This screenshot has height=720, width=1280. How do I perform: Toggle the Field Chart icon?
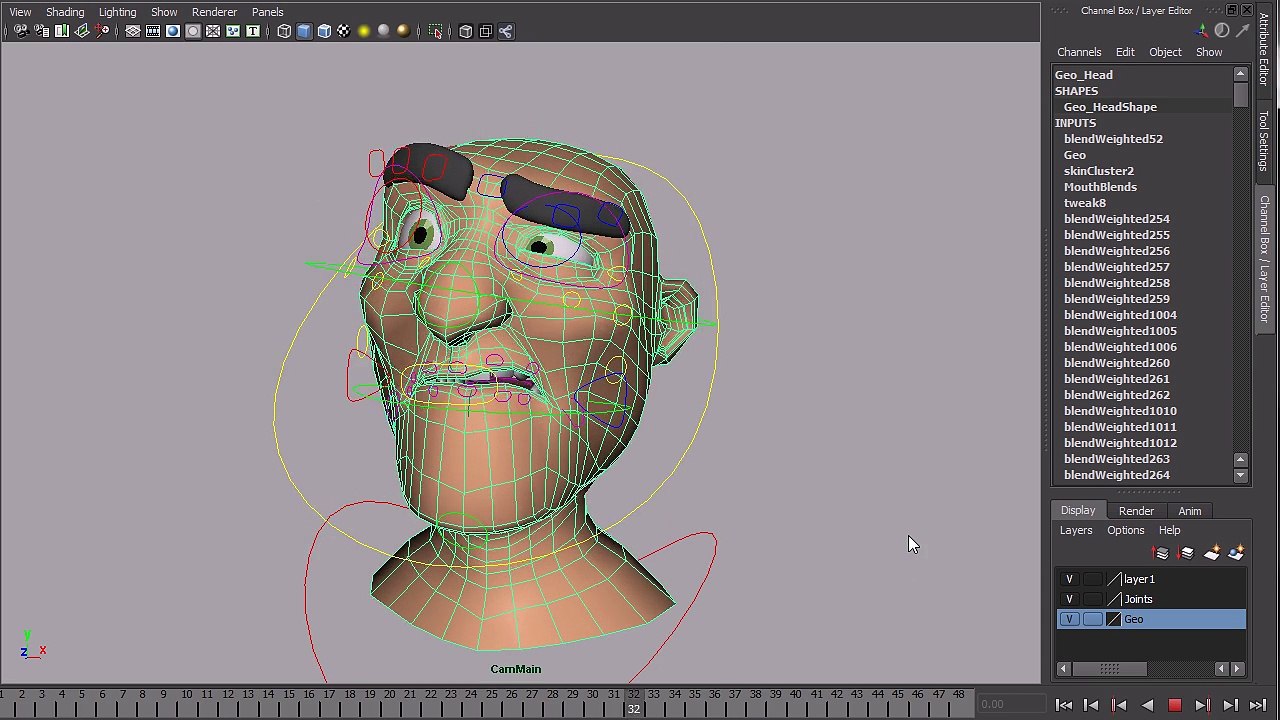[x=213, y=31]
